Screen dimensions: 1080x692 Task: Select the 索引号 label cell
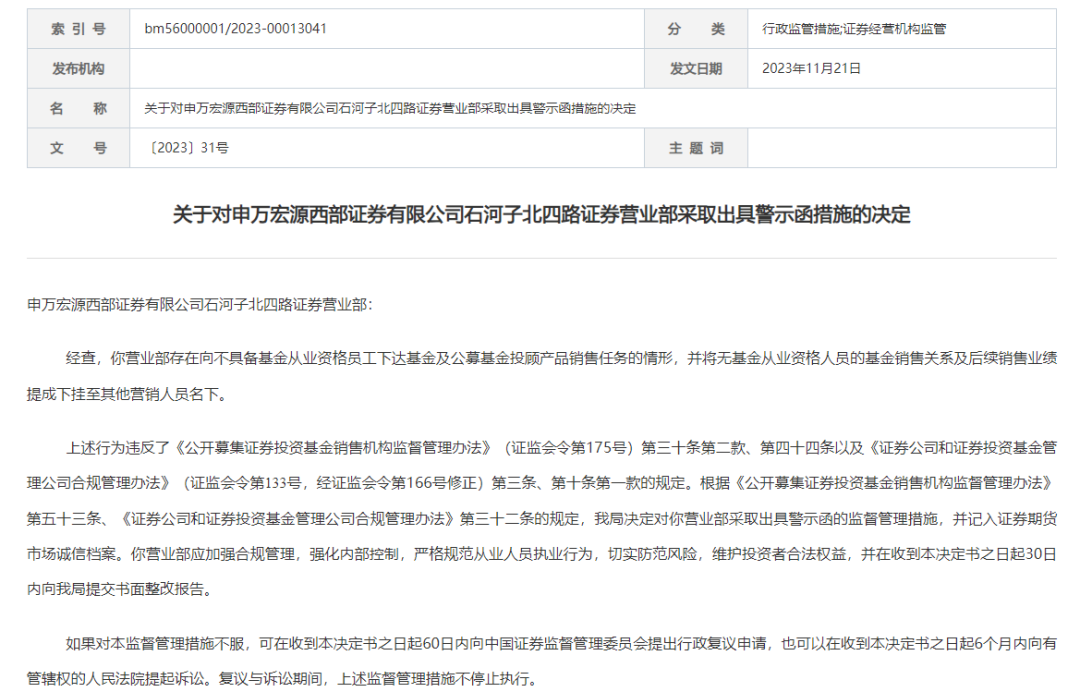[x=79, y=29]
